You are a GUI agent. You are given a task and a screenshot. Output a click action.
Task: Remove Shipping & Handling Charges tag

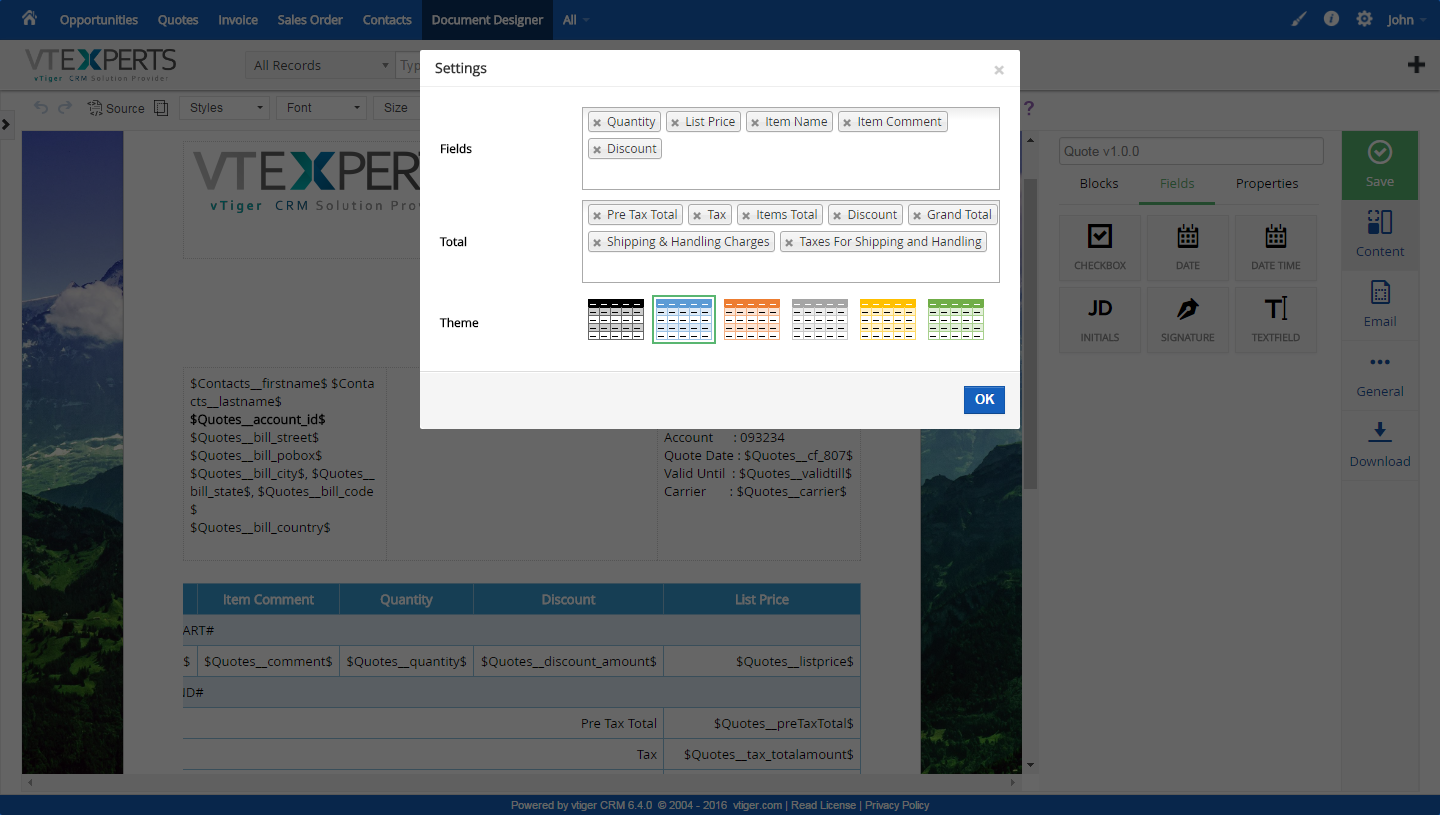[x=597, y=242]
